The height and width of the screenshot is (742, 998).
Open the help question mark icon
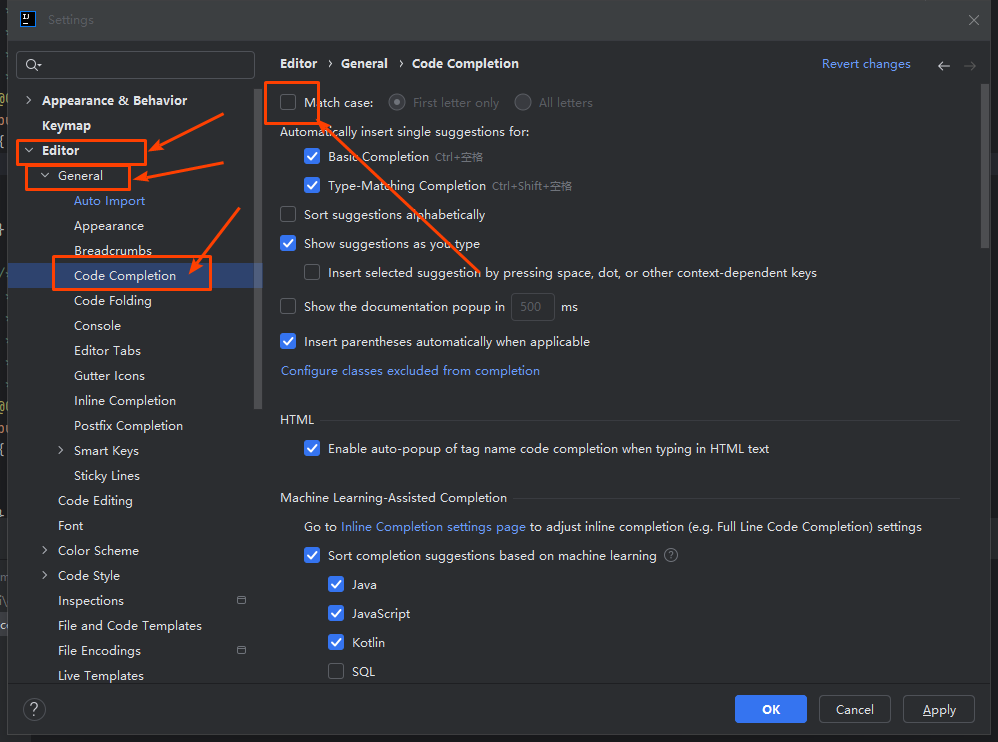pos(34,709)
